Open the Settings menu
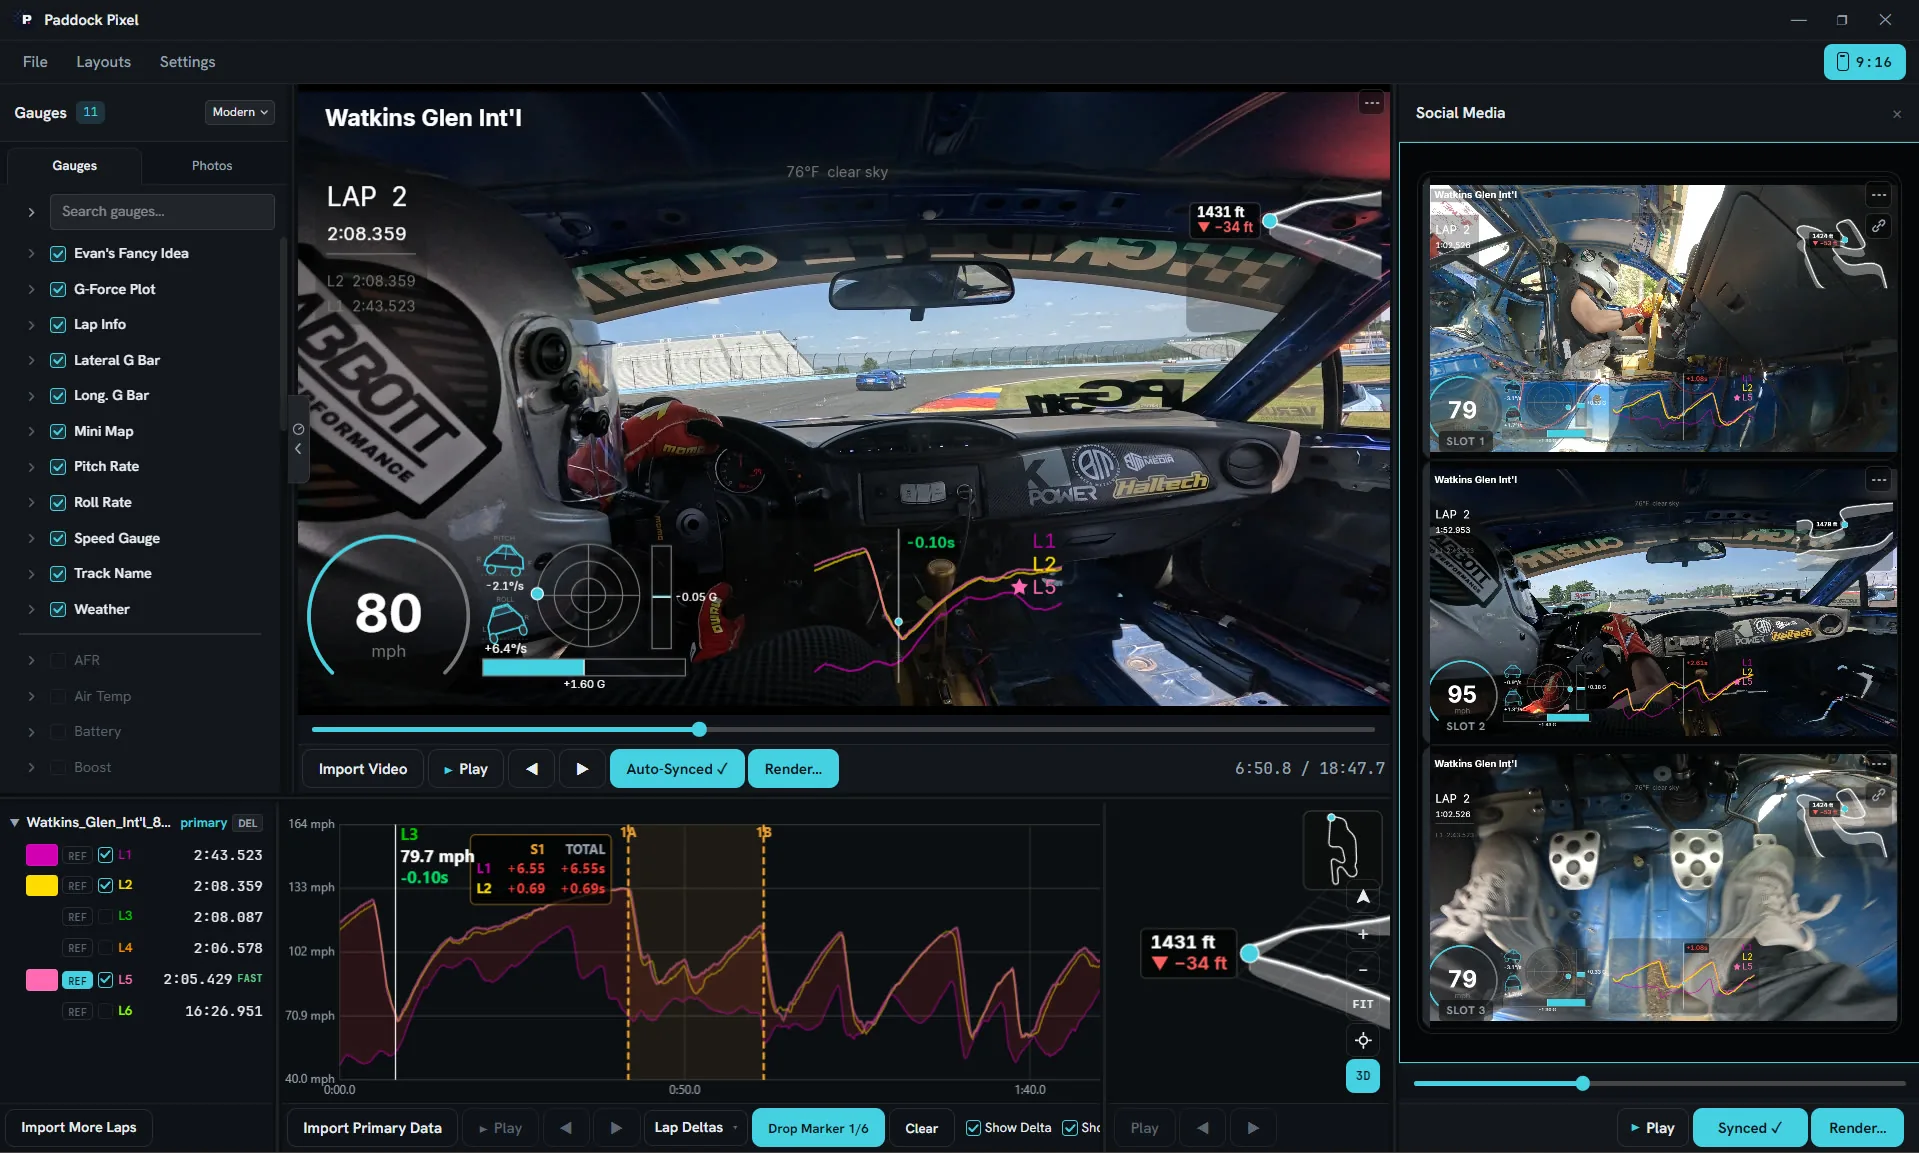The width and height of the screenshot is (1919, 1153). click(187, 62)
